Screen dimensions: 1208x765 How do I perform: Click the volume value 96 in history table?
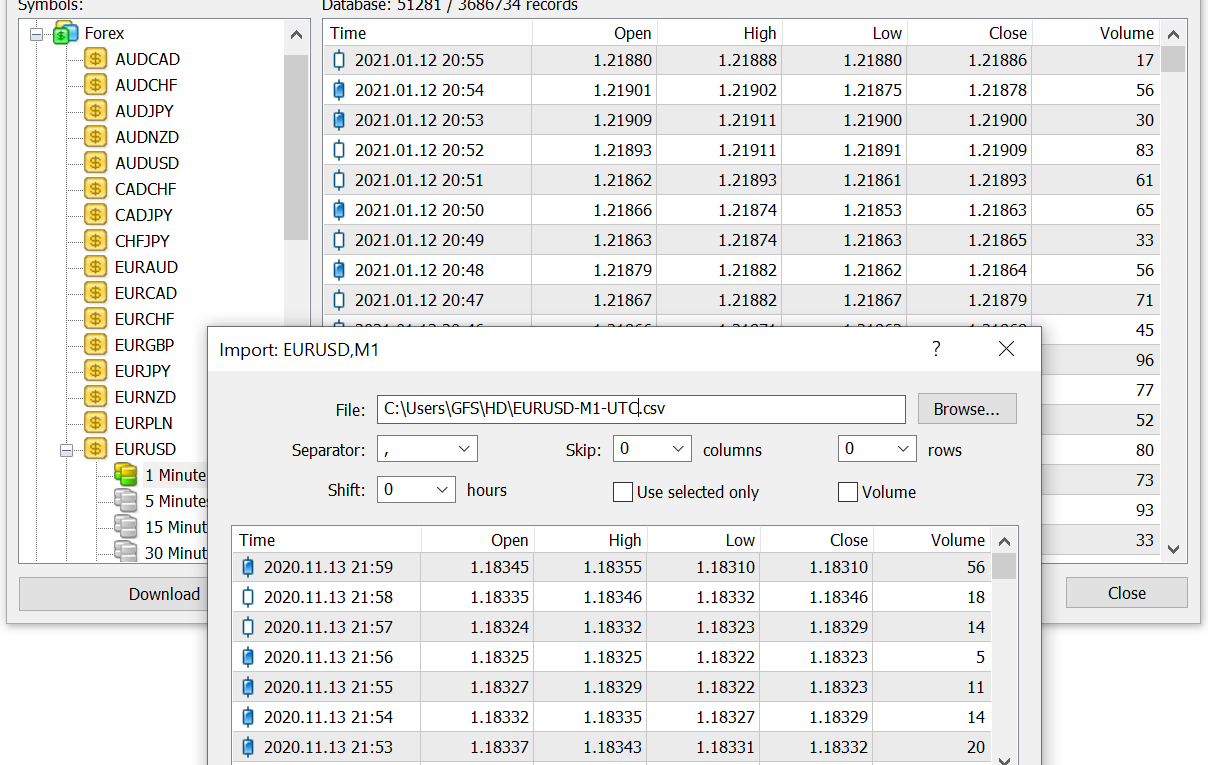click(1145, 360)
